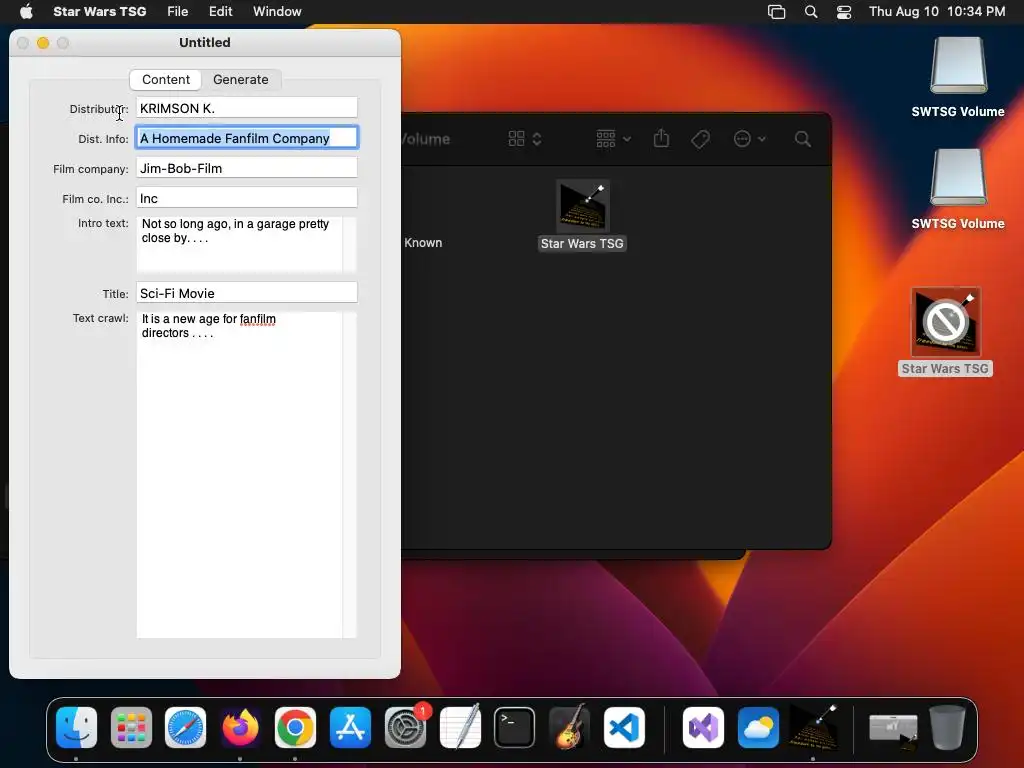Click the Finder share button
Screen dimensions: 1024x768
pos(662,138)
